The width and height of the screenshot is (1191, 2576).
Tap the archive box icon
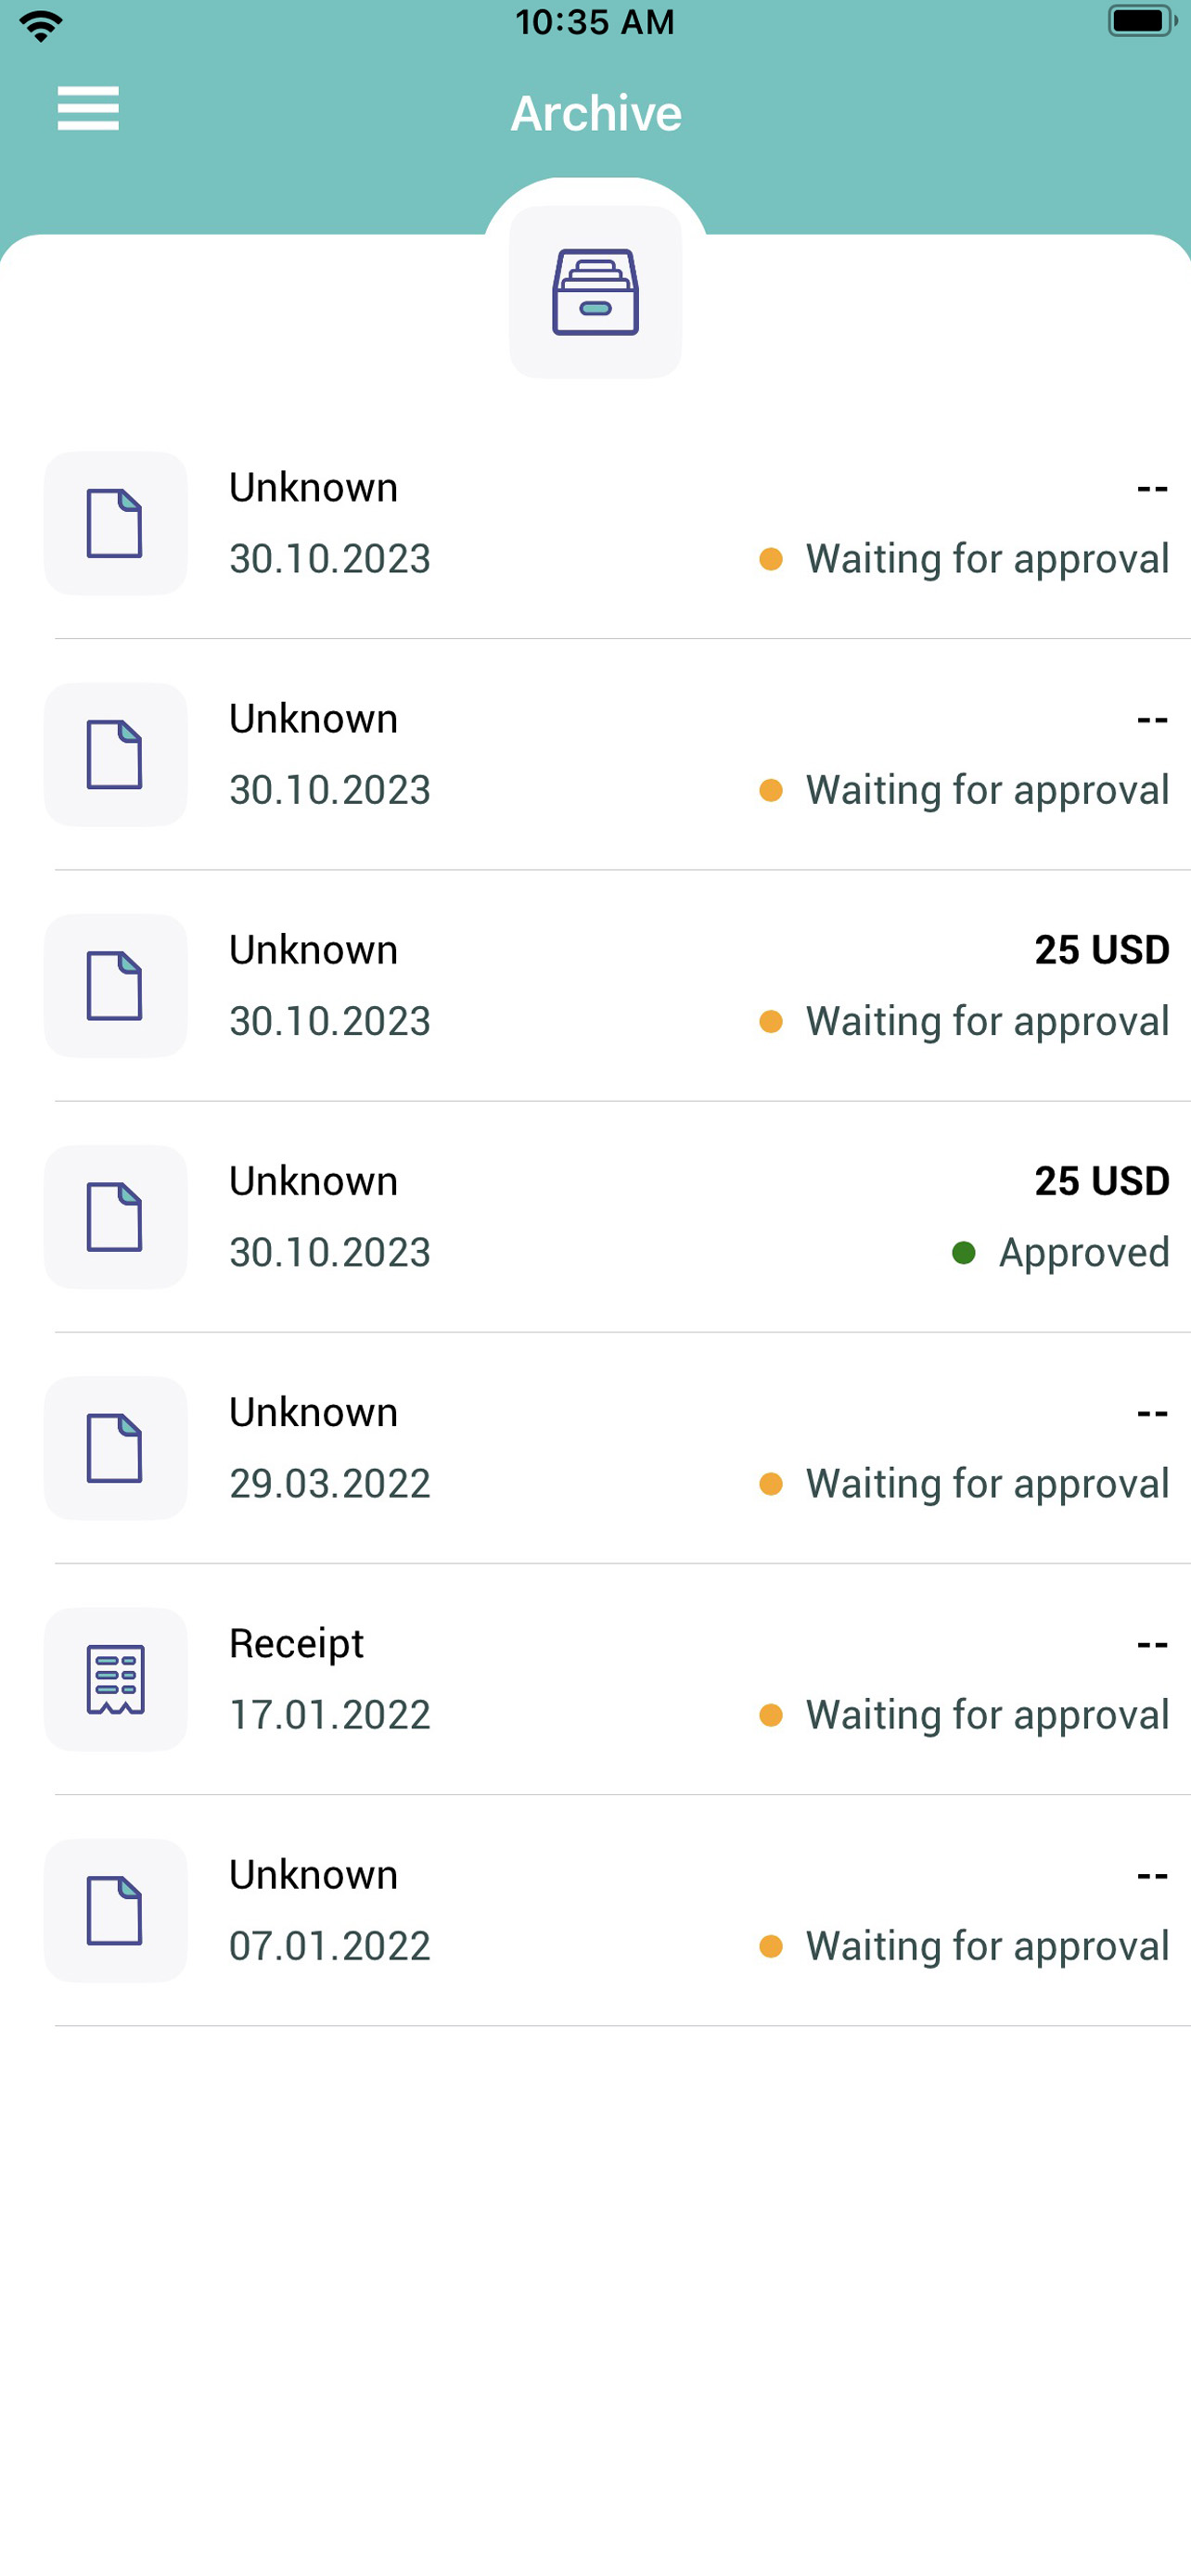click(595, 292)
